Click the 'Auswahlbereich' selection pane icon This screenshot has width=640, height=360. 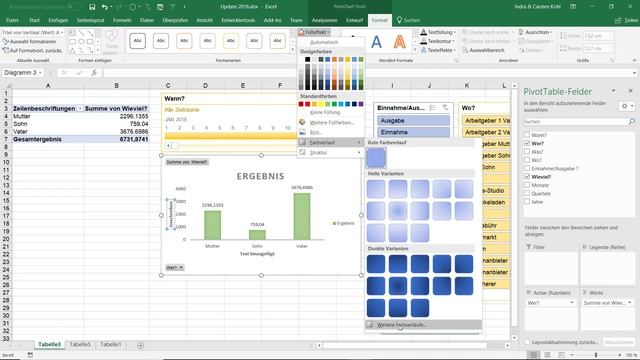click(x=465, y=50)
